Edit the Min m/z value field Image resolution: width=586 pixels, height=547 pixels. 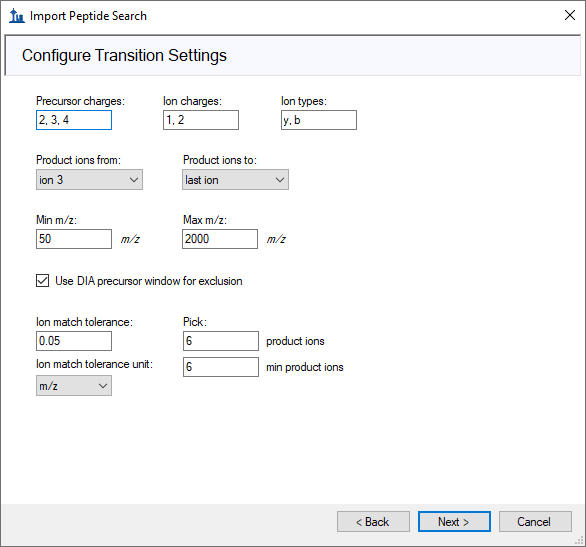pyautogui.click(x=74, y=239)
